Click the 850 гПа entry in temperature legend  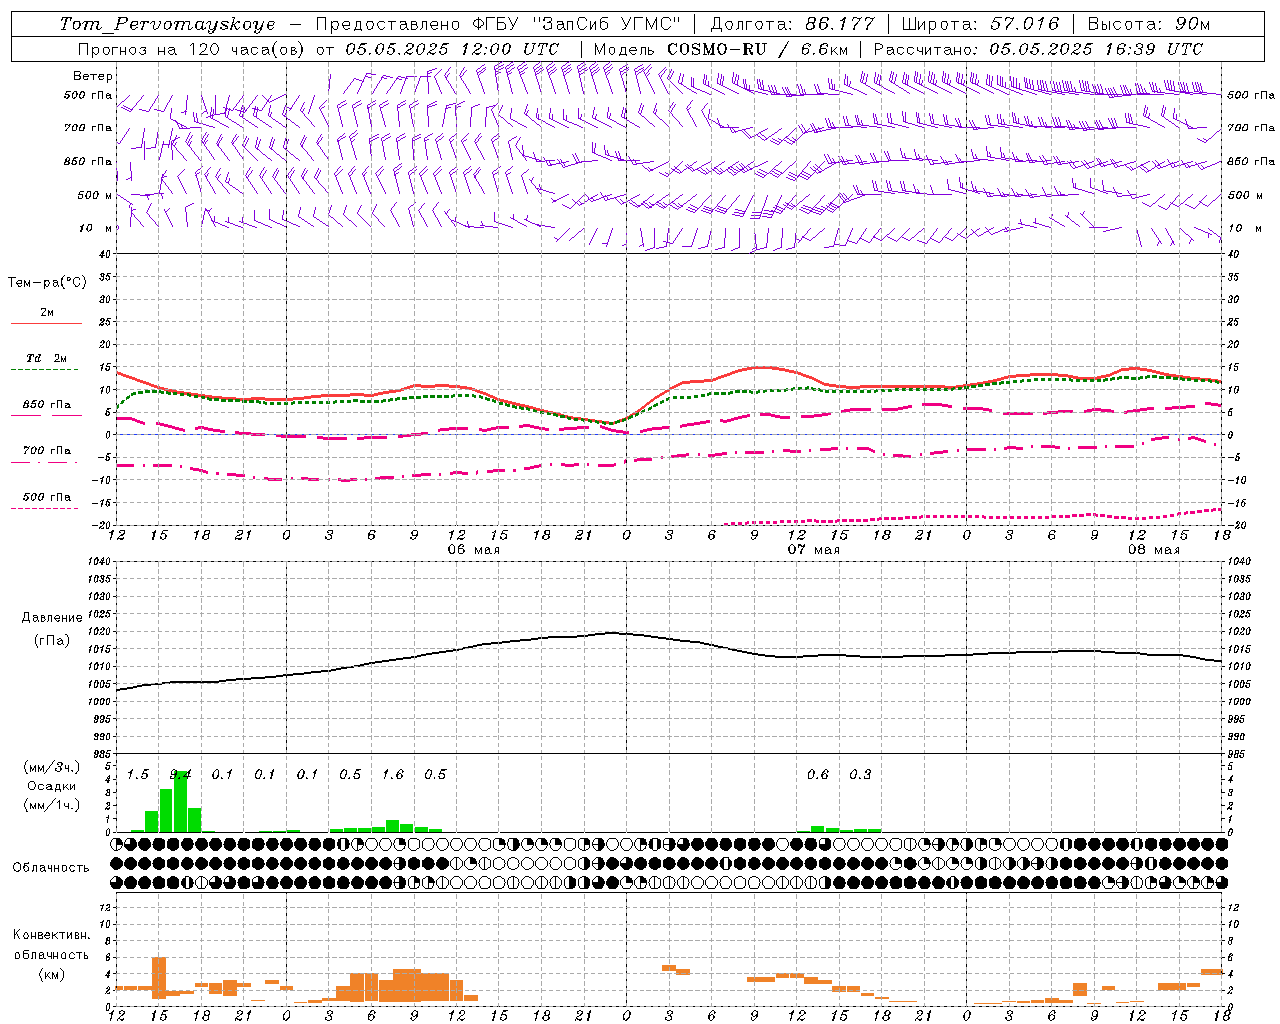pyautogui.click(x=47, y=405)
